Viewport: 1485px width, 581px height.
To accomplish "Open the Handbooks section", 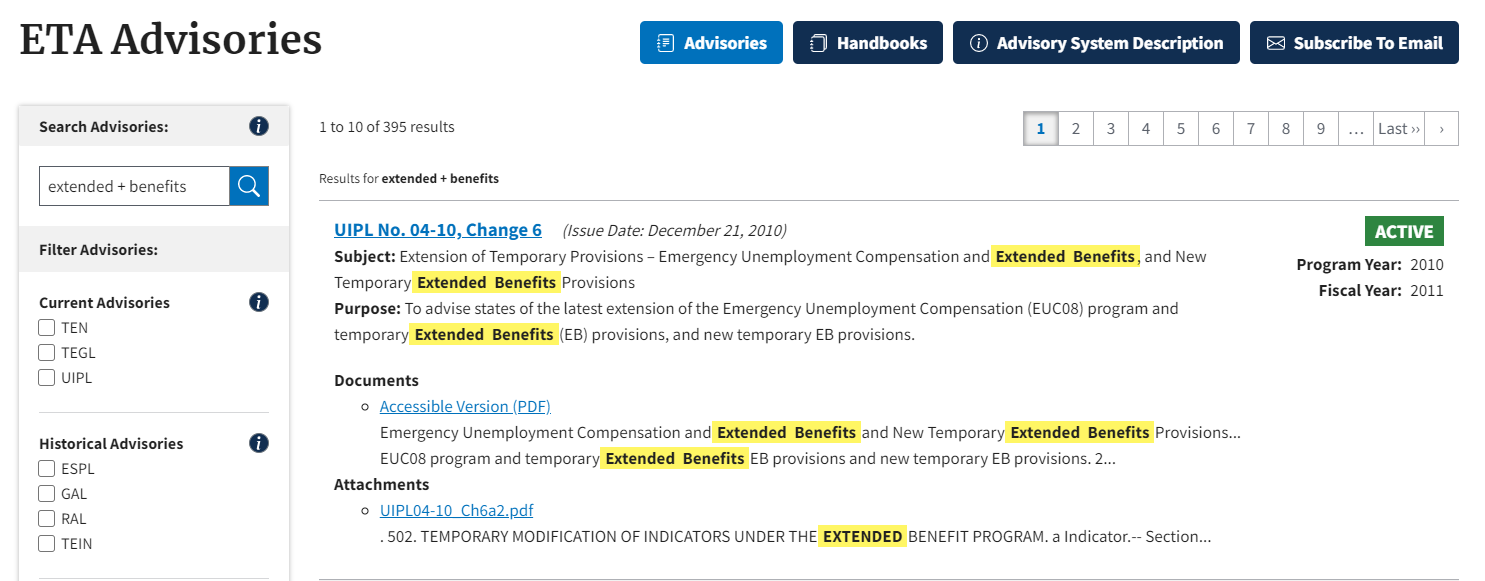I will tap(867, 43).
